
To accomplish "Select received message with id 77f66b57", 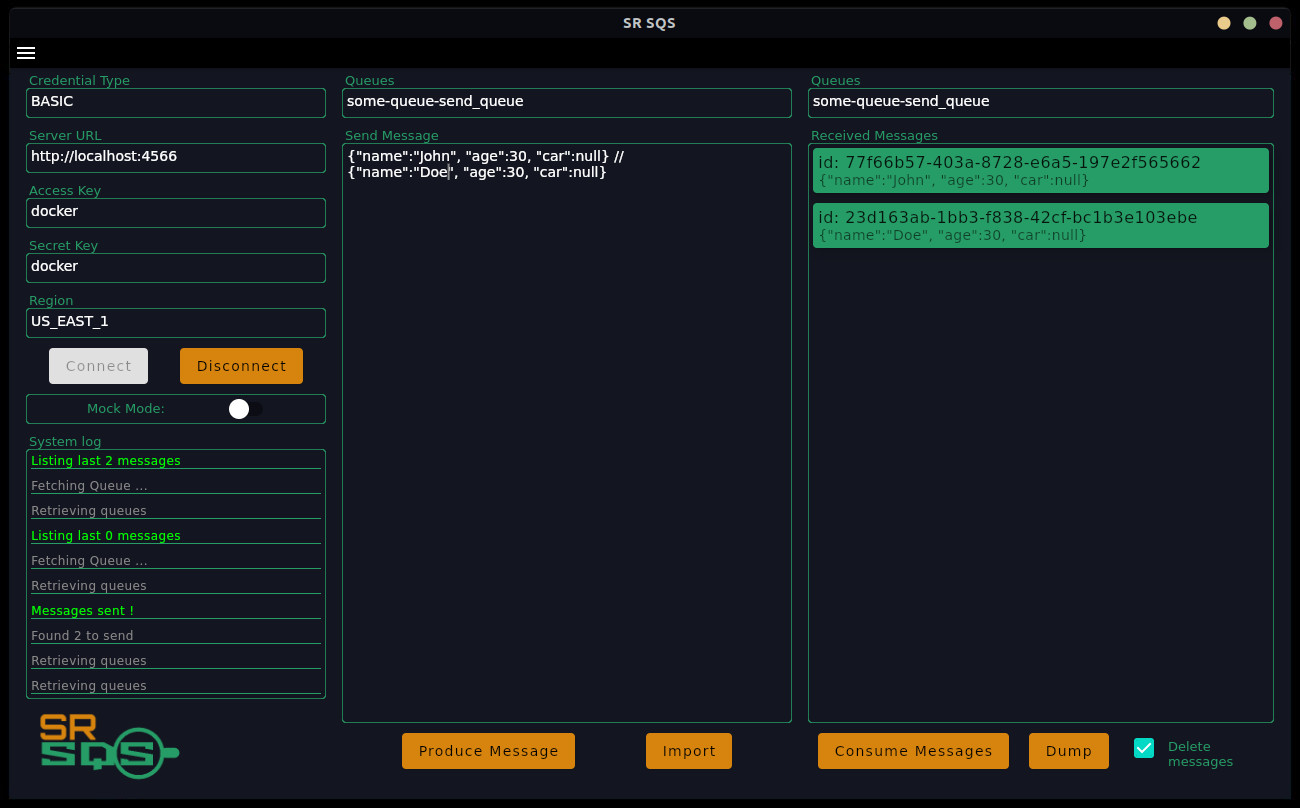I will (1041, 170).
